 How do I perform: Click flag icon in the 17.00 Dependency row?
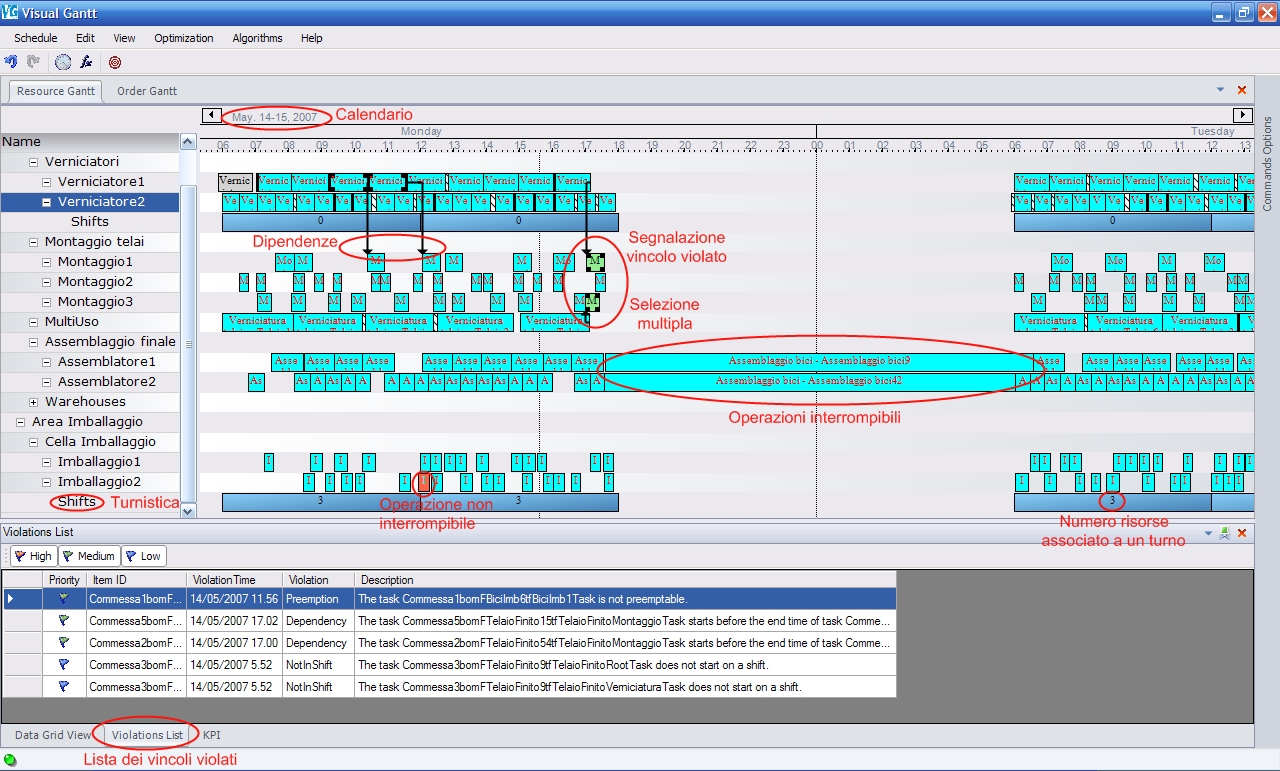[x=64, y=643]
